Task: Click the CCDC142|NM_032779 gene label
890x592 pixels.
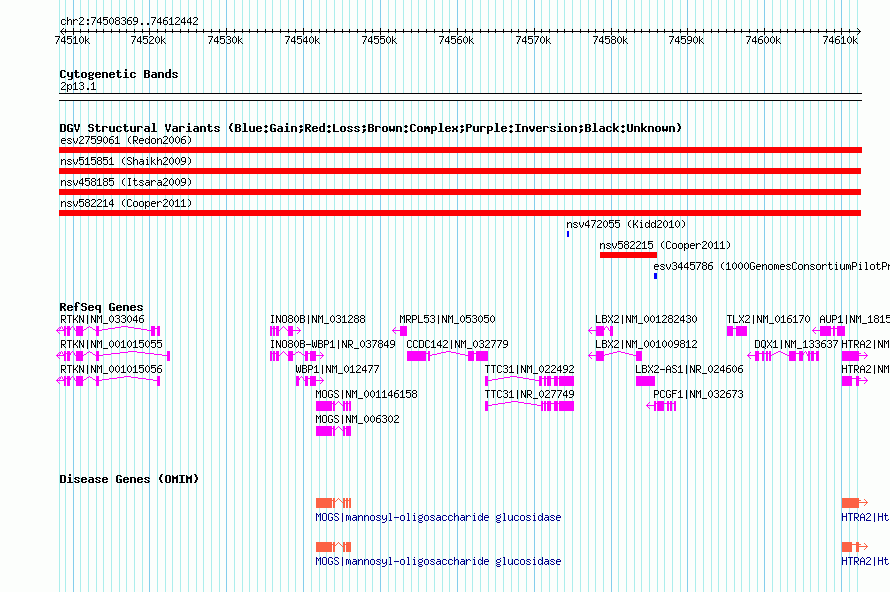Action: (457, 345)
